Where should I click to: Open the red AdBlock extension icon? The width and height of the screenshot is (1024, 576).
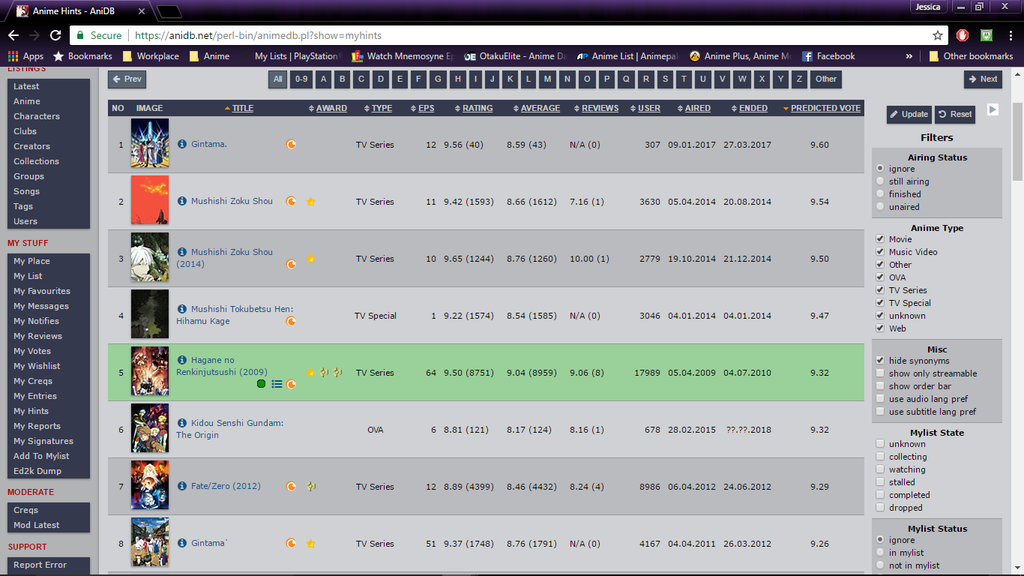point(963,35)
